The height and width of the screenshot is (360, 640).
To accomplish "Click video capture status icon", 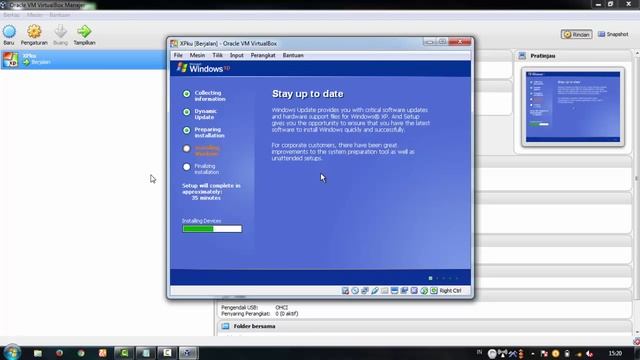I will click(404, 291).
